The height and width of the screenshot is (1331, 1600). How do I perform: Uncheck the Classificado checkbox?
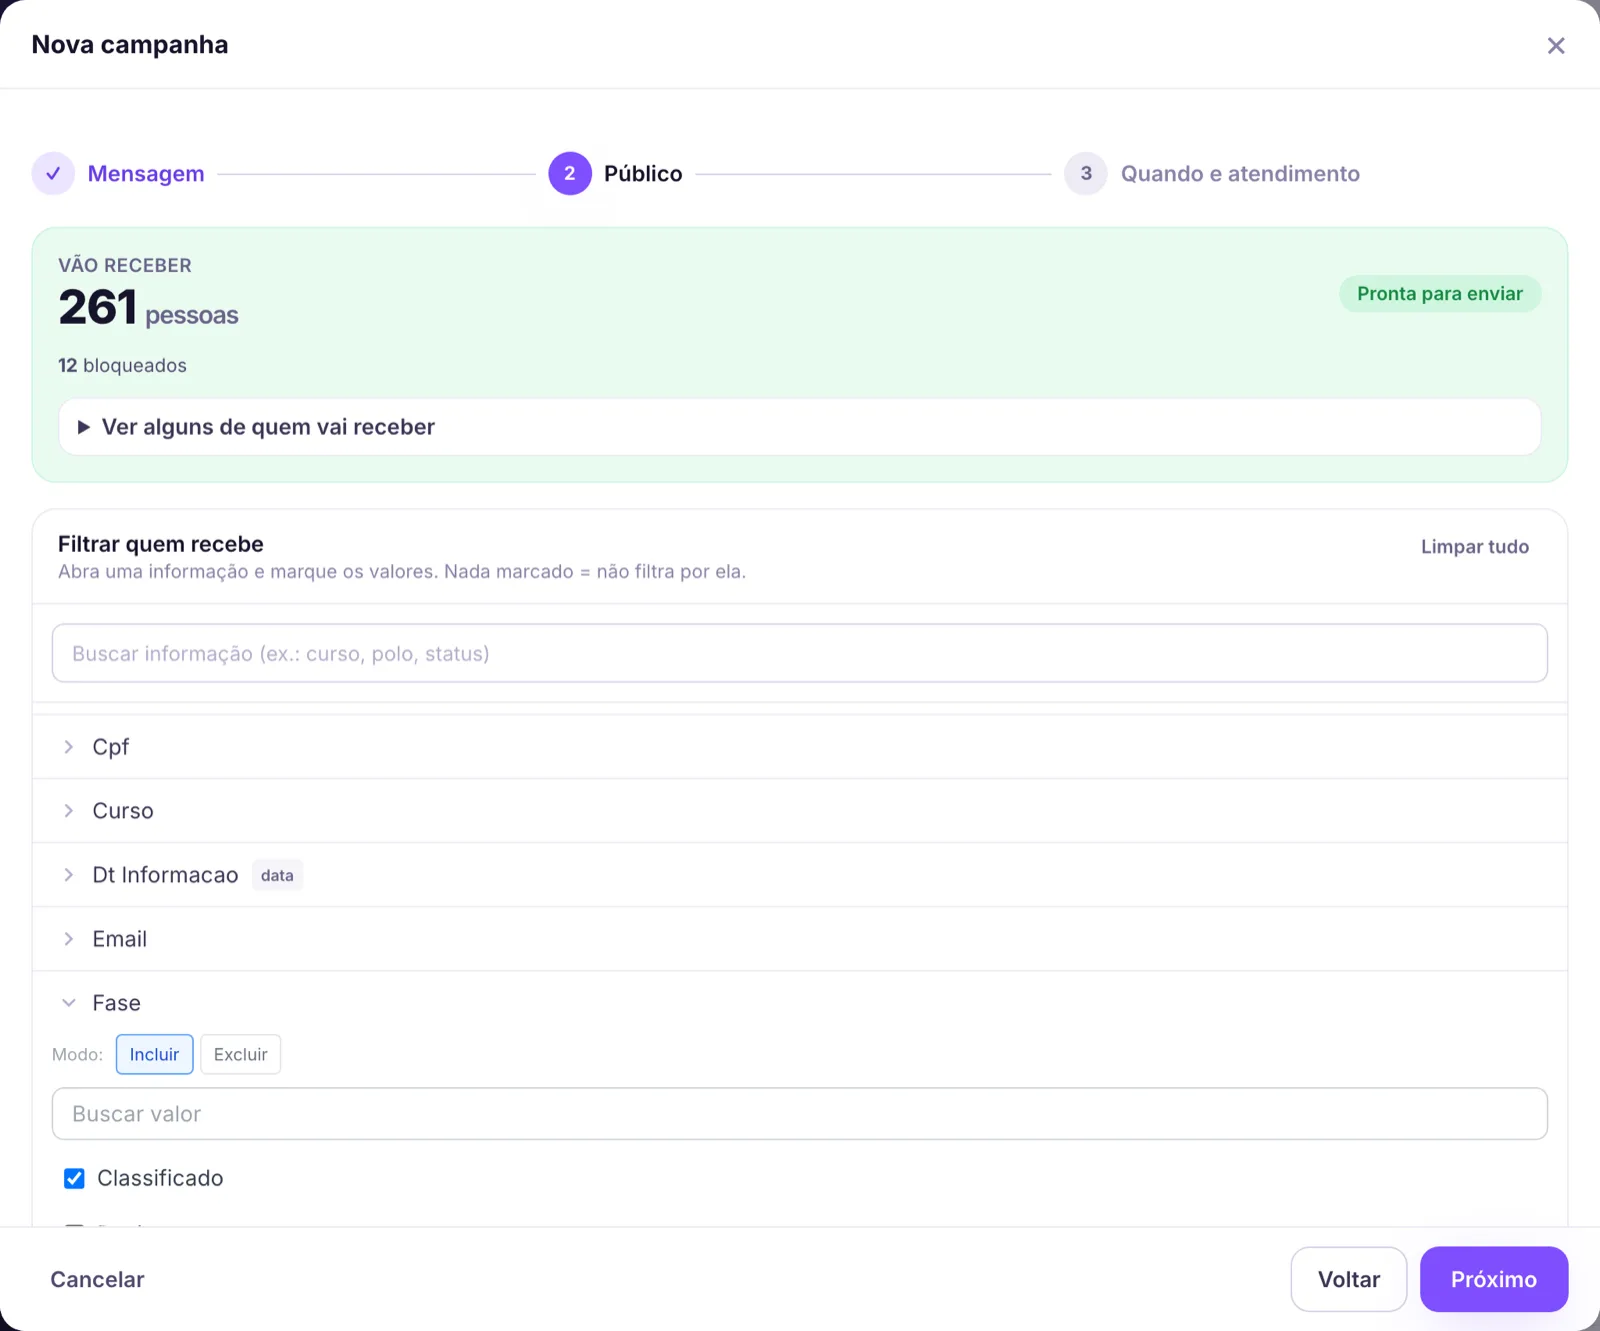(x=74, y=1179)
